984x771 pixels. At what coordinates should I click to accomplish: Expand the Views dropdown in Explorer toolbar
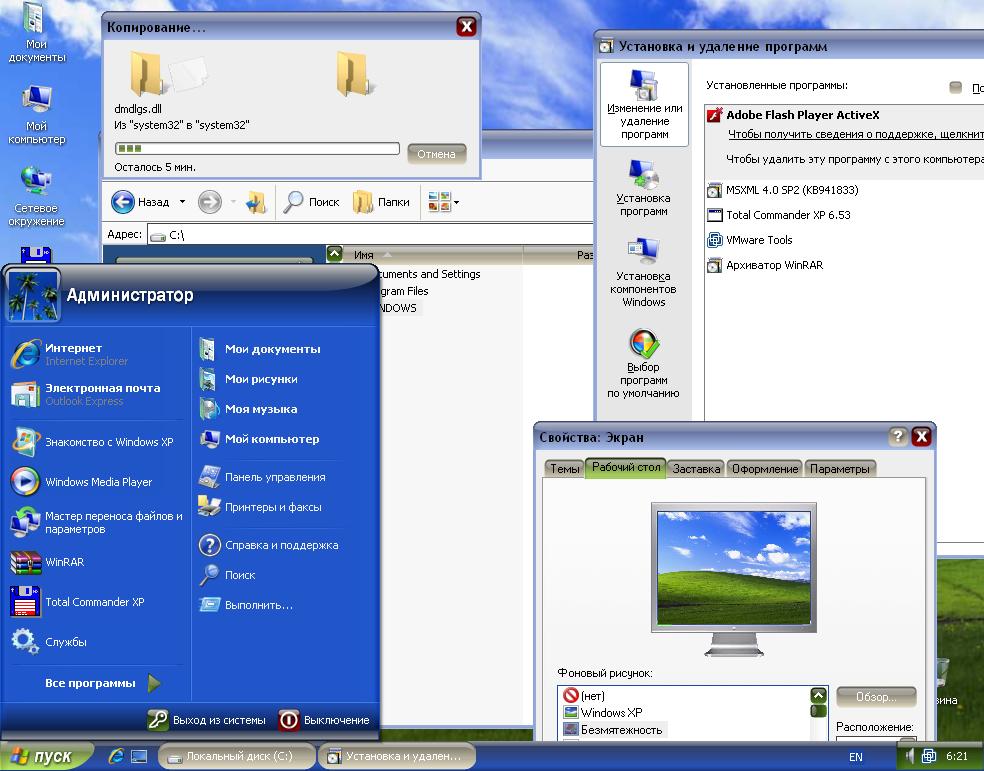457,202
